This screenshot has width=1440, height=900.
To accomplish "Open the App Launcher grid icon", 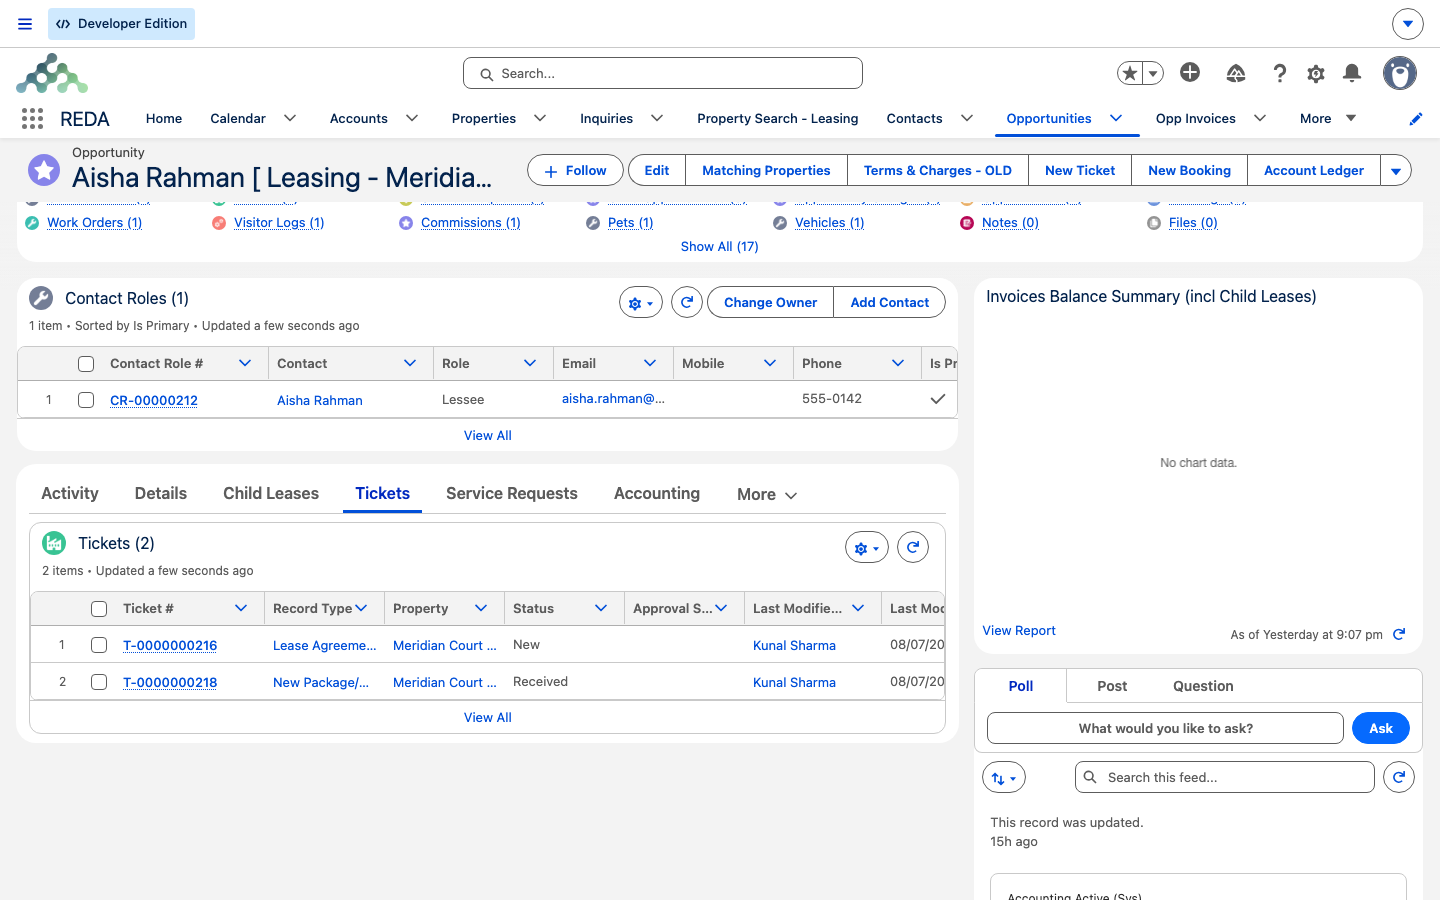I will coord(32,118).
